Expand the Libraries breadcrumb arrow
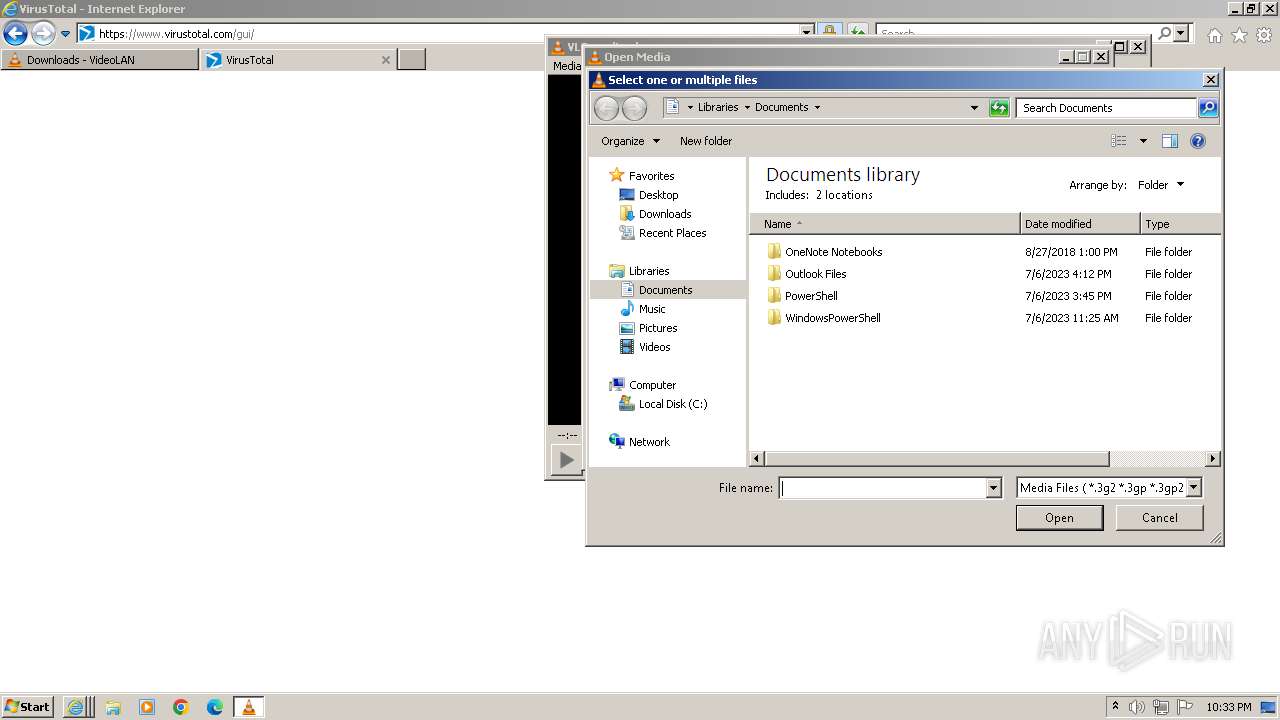The image size is (1280, 720). click(x=747, y=108)
